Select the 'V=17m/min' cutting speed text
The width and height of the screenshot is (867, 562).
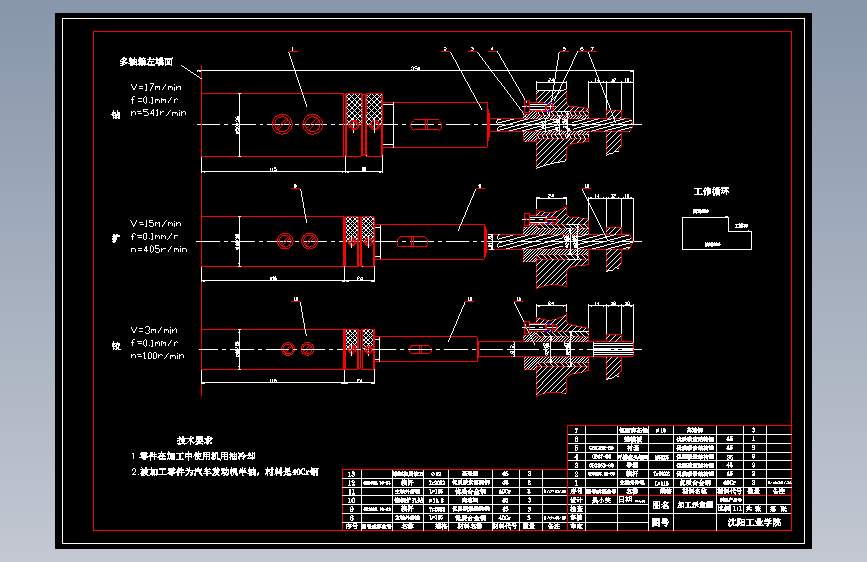(156, 87)
